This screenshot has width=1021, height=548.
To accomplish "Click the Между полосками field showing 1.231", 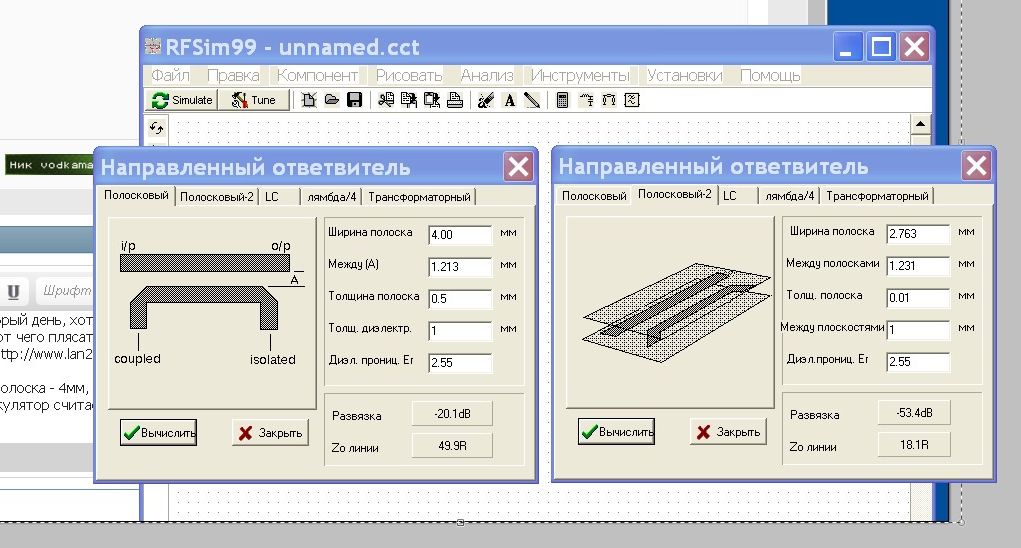I will coord(918,266).
